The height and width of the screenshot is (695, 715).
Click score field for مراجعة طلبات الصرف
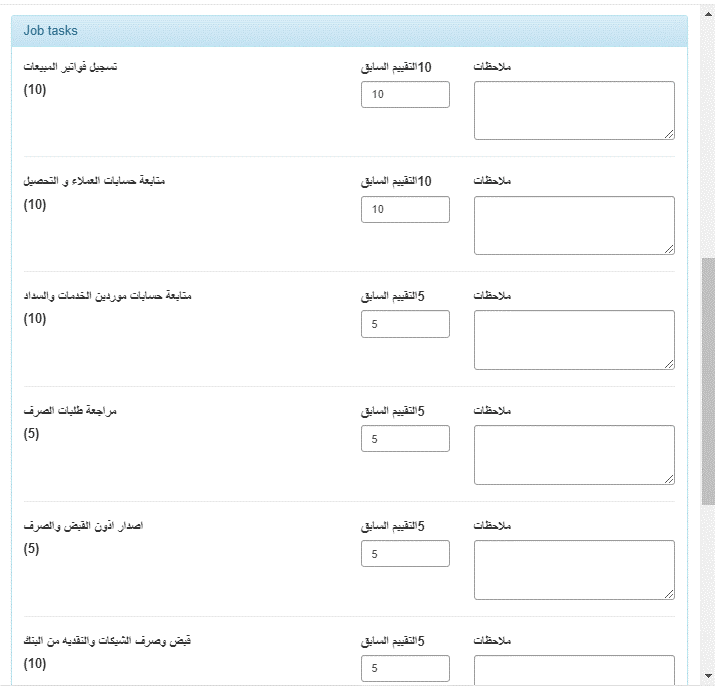coord(405,439)
